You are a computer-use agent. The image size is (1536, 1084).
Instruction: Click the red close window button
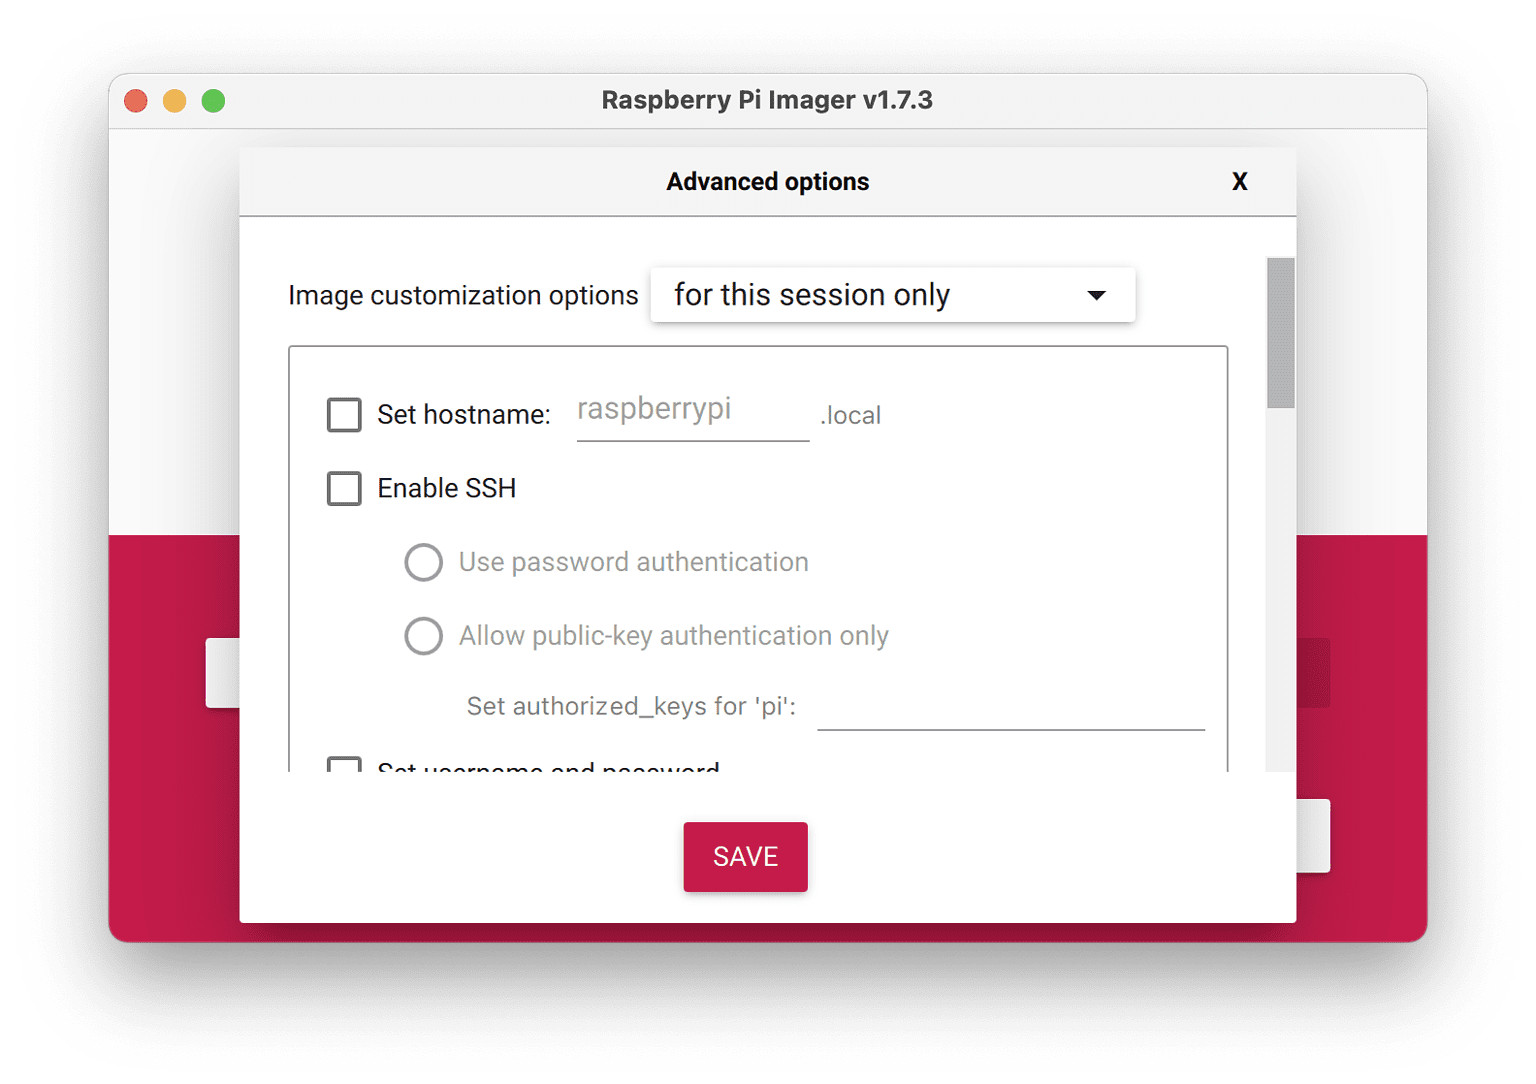(136, 101)
